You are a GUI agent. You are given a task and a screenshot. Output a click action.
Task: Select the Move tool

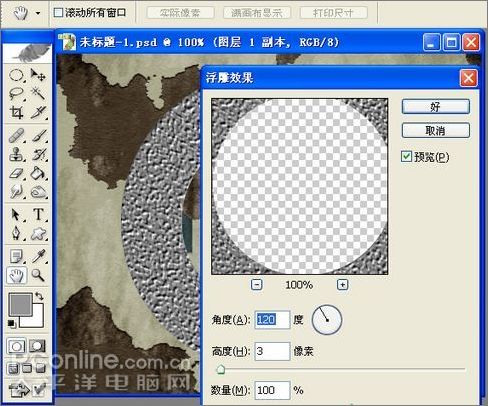pos(38,75)
